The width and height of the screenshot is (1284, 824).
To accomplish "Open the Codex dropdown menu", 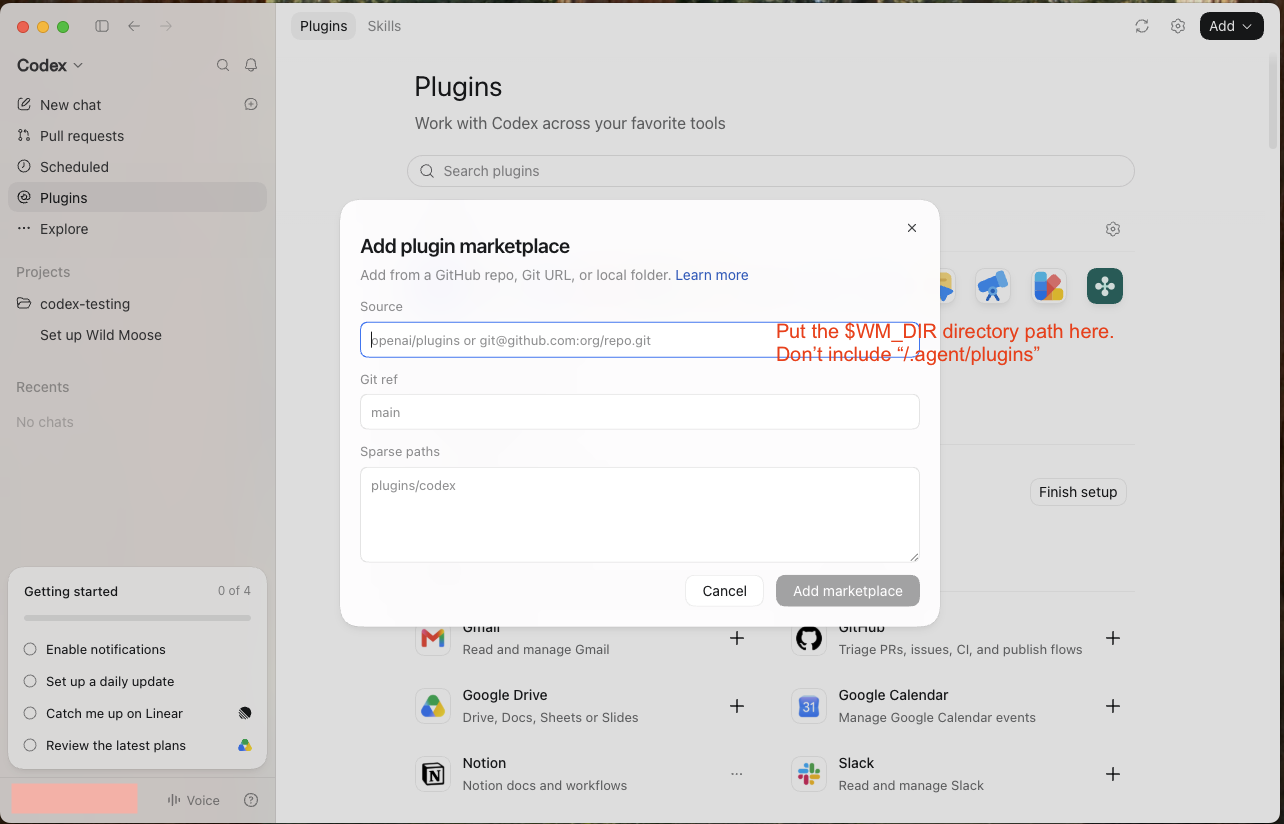I will pyautogui.click(x=50, y=65).
